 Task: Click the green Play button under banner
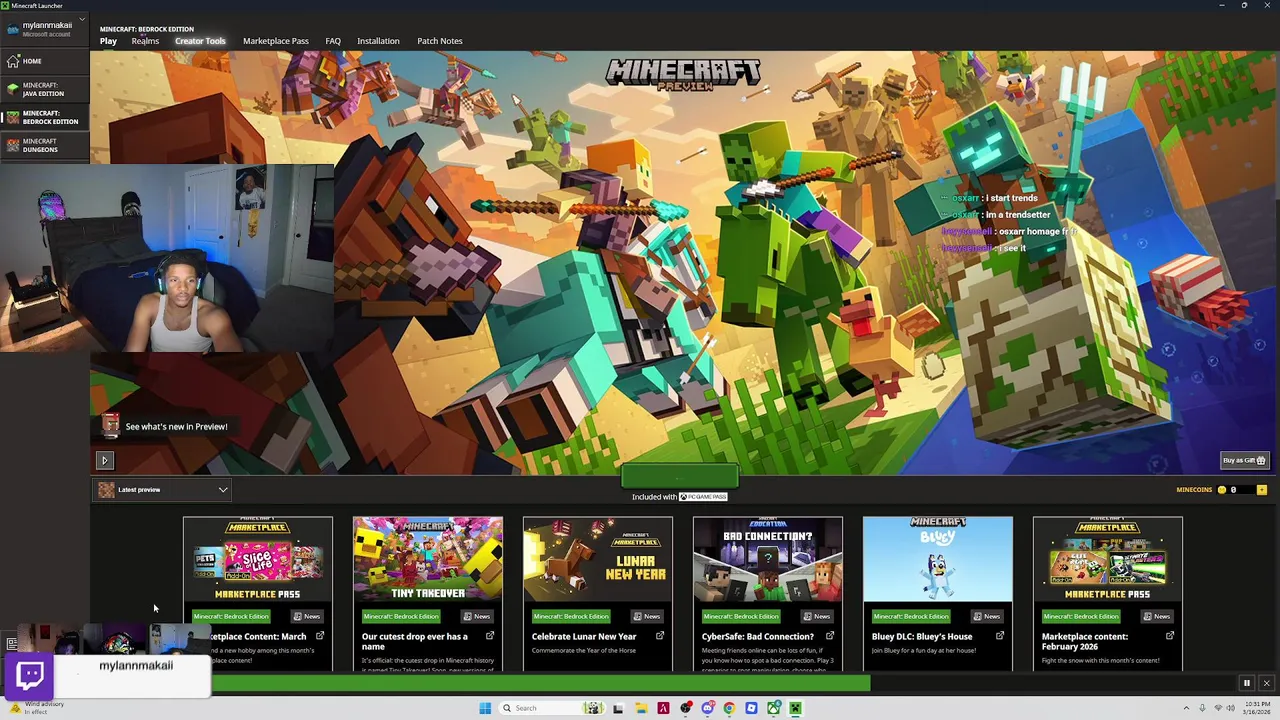pos(680,476)
